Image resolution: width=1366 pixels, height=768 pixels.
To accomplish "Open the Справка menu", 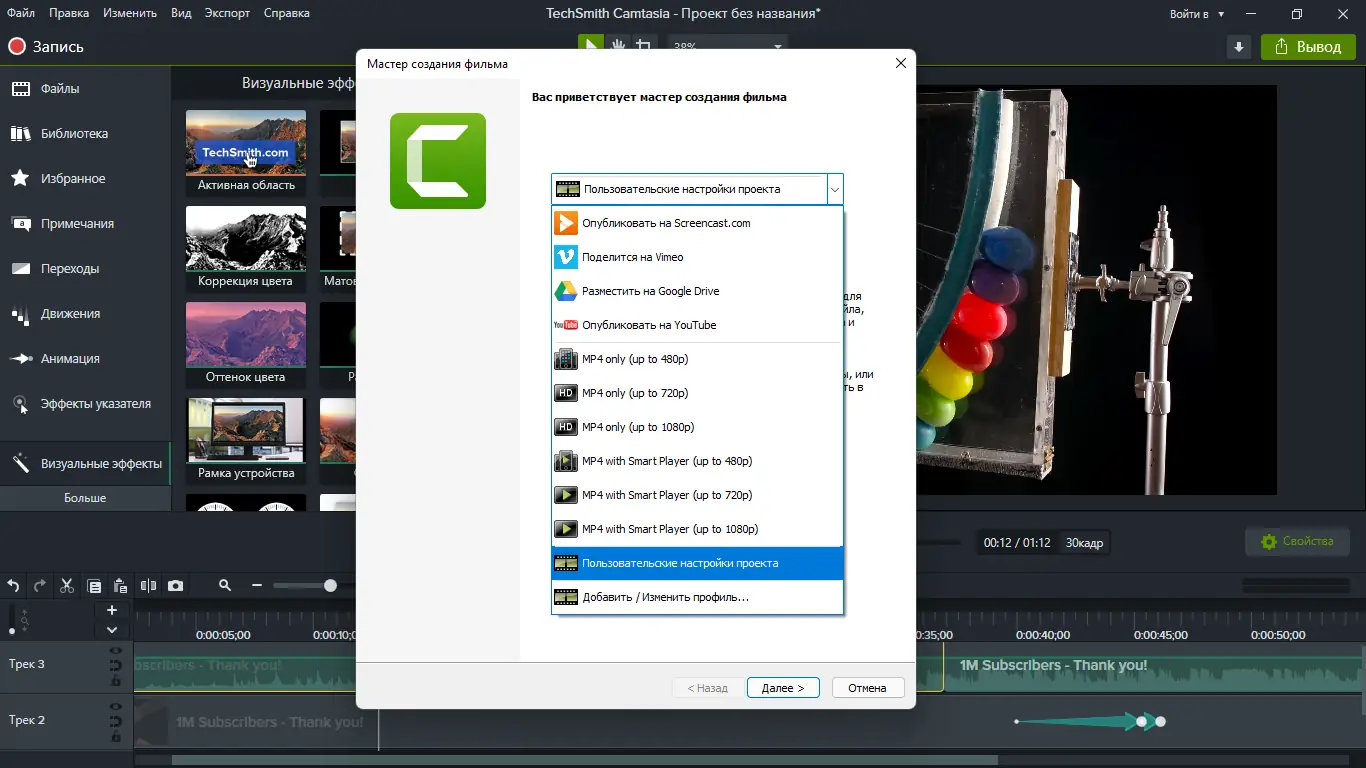I will (286, 13).
